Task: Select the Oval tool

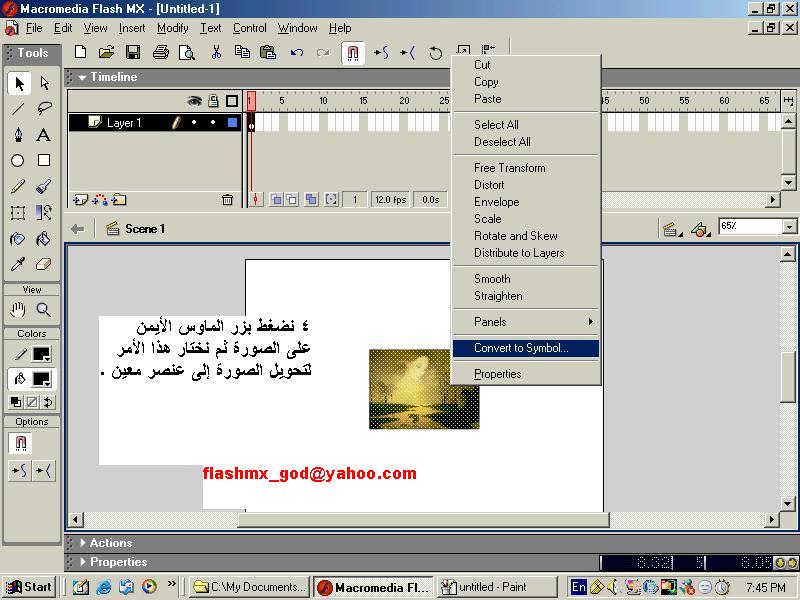Action: point(18,161)
